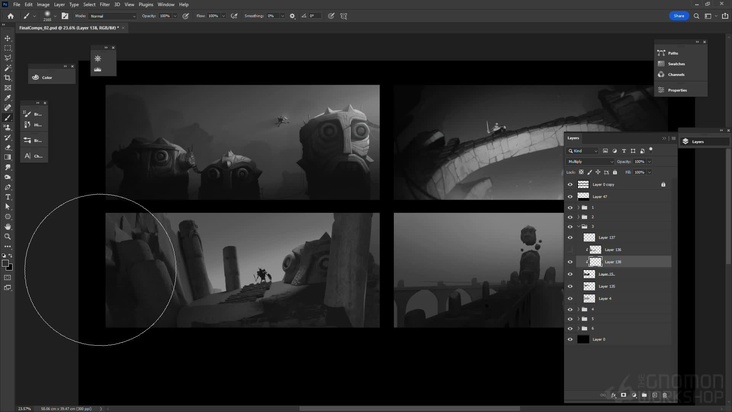The width and height of the screenshot is (732, 412).
Task: Toggle visibility of Layer 137
Action: pos(570,237)
